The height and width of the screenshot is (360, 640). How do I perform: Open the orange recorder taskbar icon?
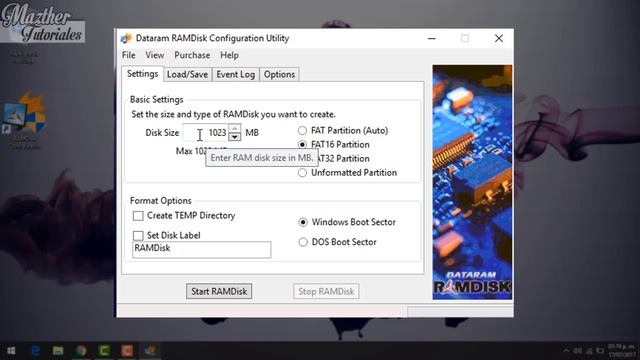[127, 351]
